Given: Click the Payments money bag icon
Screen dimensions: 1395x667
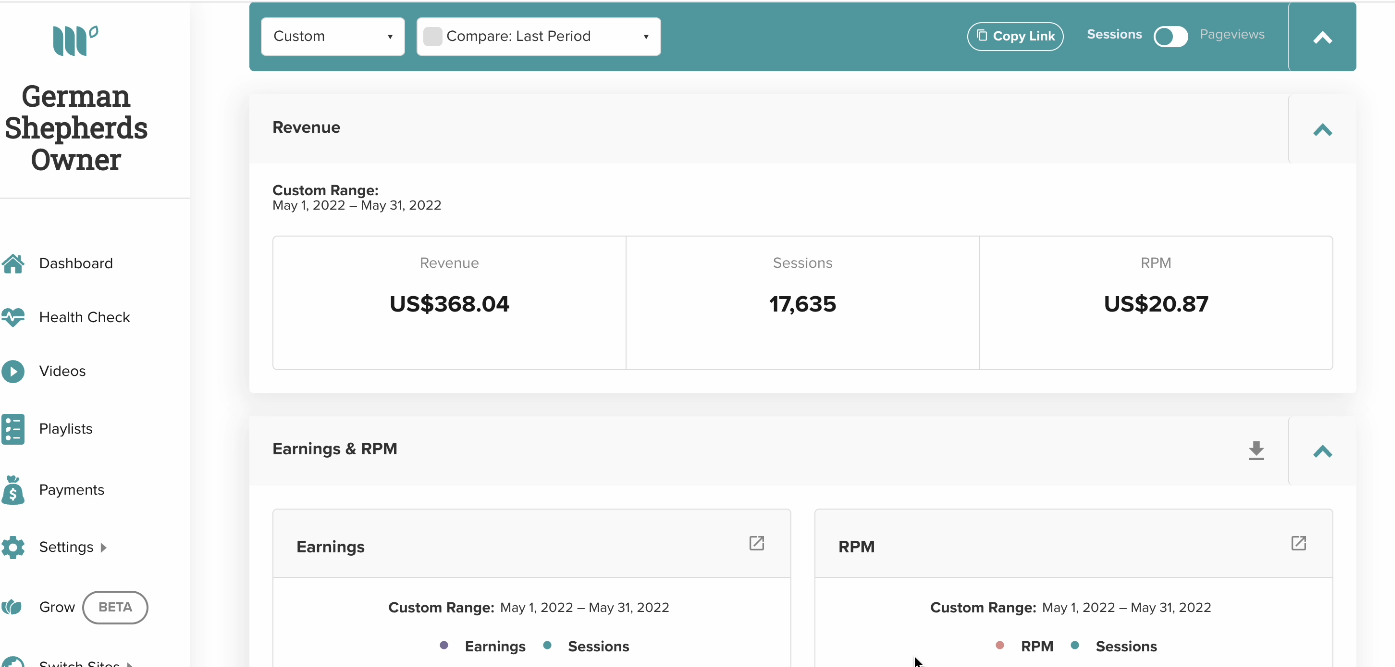Looking at the screenshot, I should click(x=13, y=490).
